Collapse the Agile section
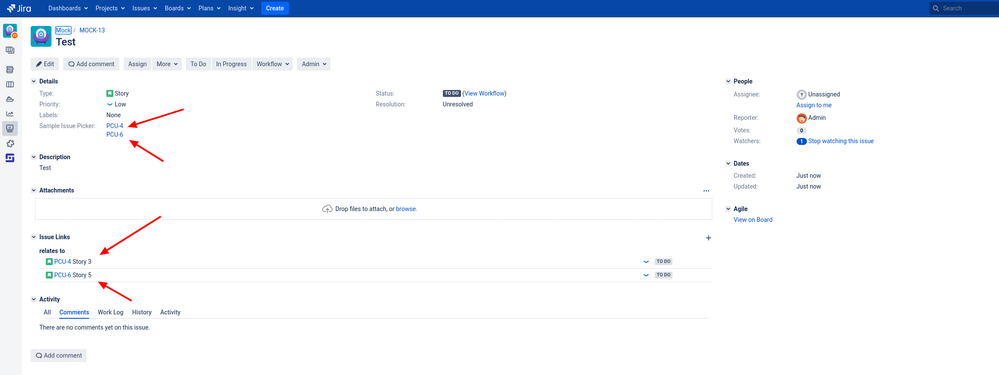 pos(728,209)
